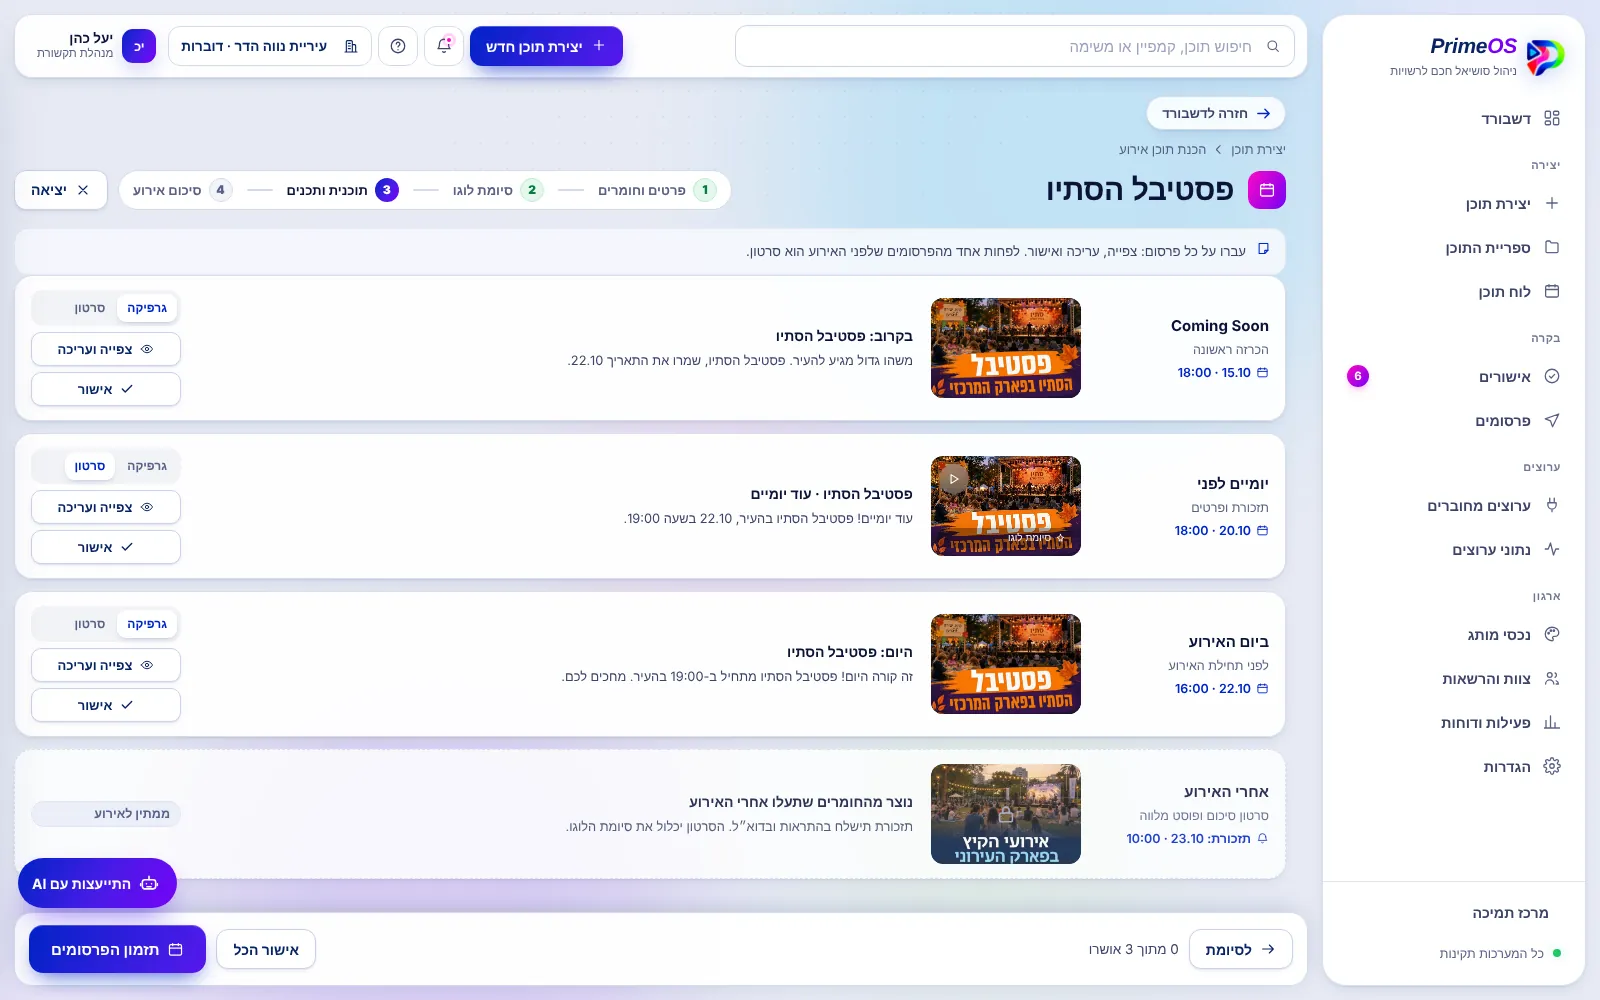Click ממתין לאירוע status pill
The height and width of the screenshot is (1000, 1600).
(x=106, y=813)
